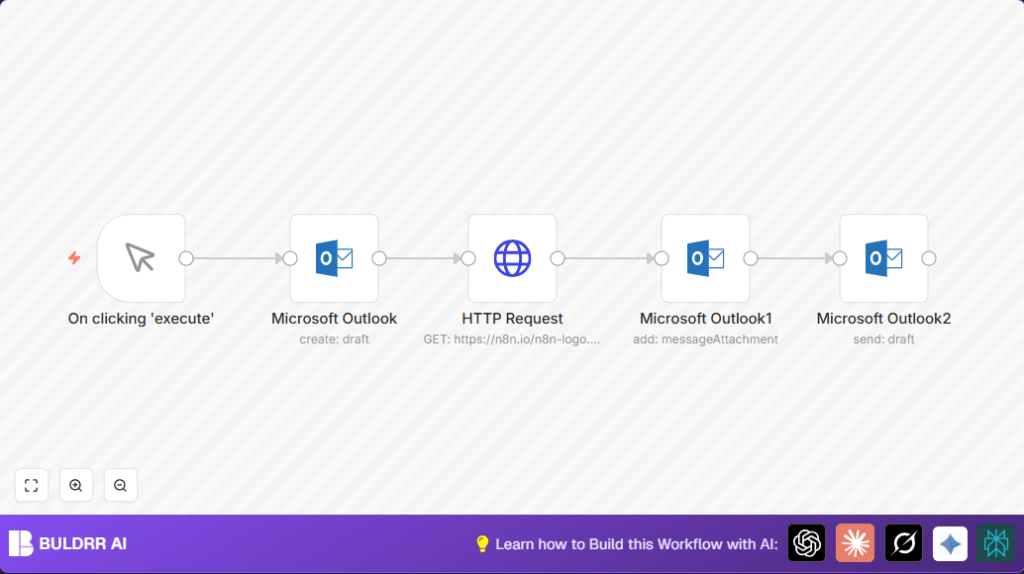This screenshot has height=574, width=1024.
Task: Open the Gemini sparkle icon
Action: 950,543
